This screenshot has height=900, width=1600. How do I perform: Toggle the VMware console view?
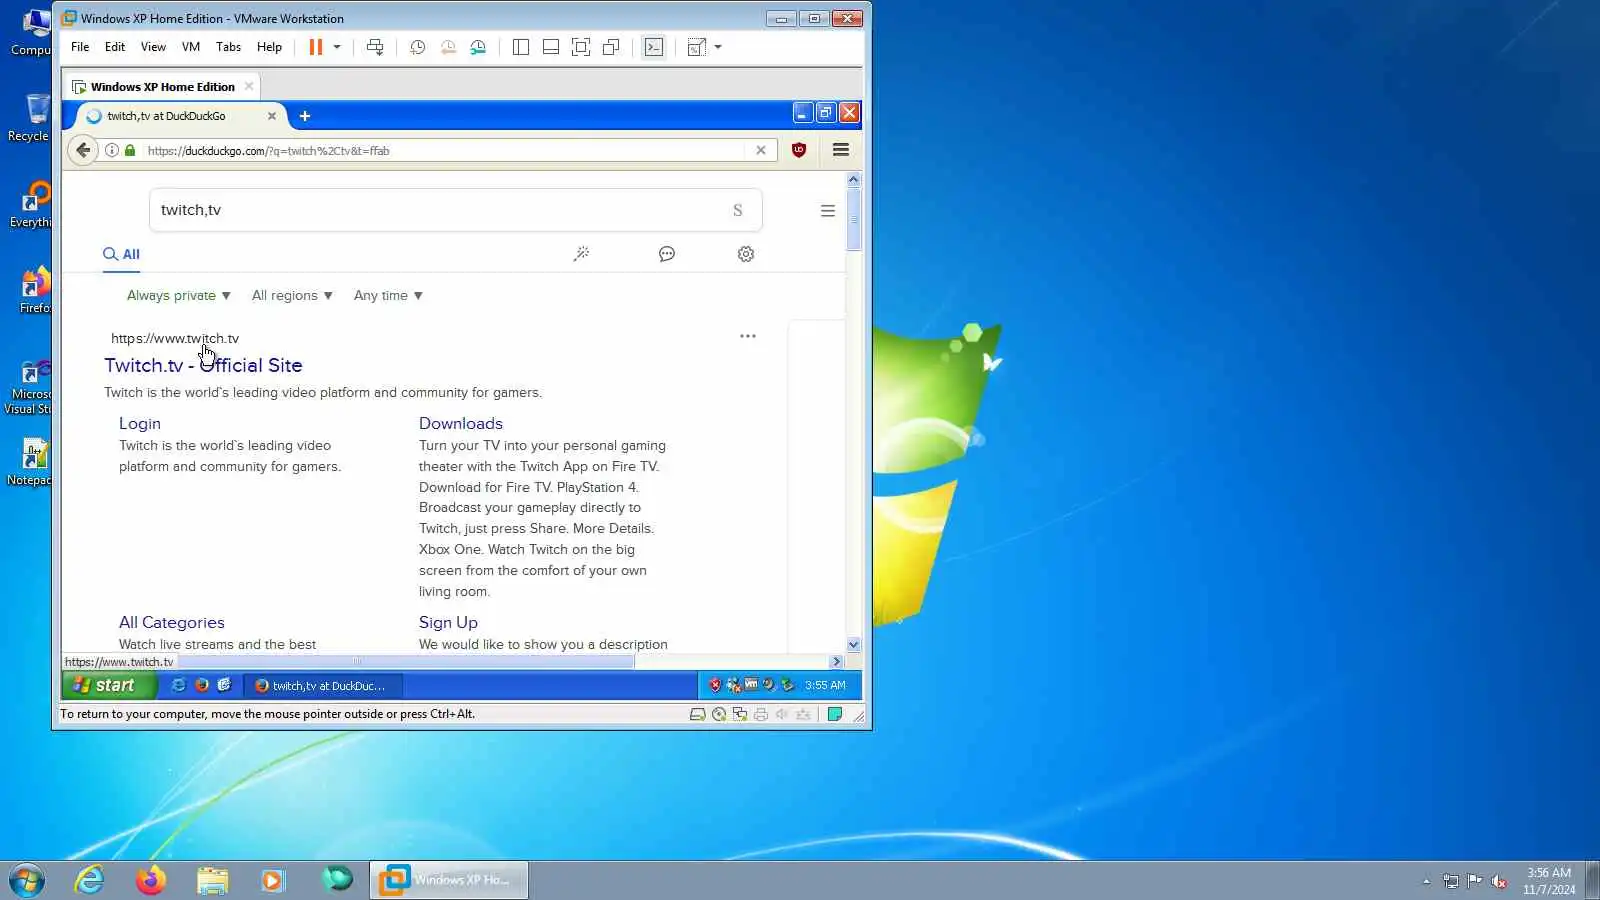point(654,47)
